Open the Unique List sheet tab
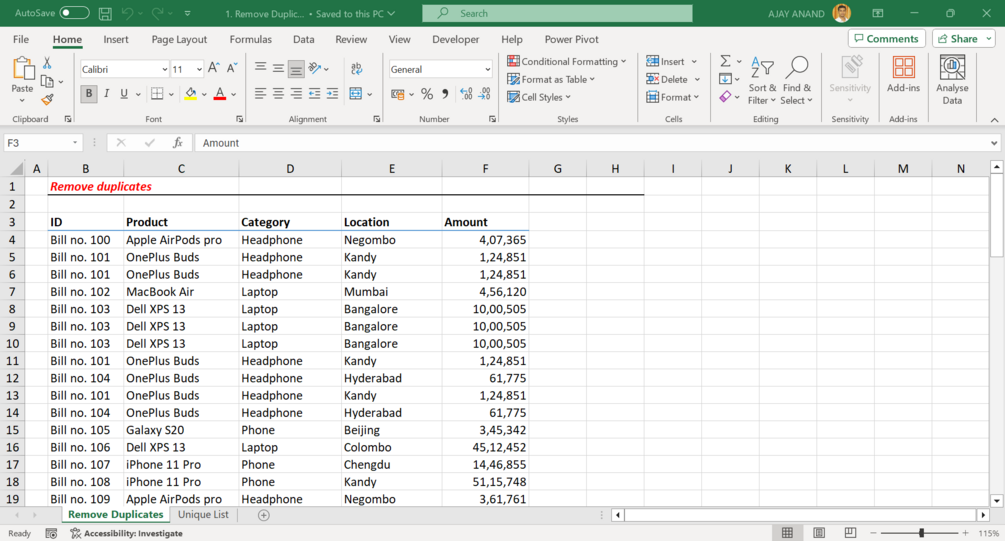This screenshot has height=541, width=1005. click(x=203, y=515)
